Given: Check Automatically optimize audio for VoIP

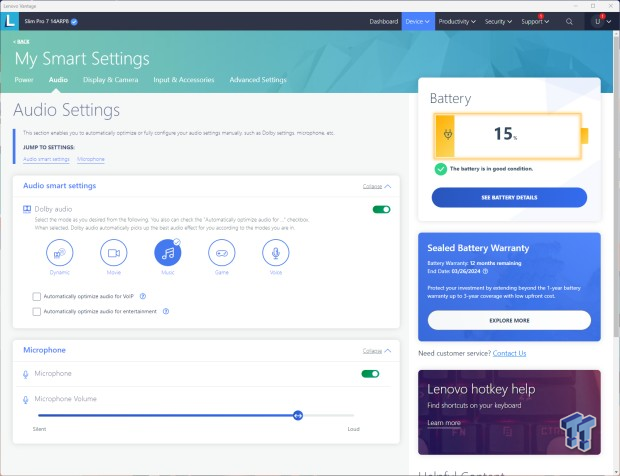Looking at the screenshot, I should (36, 297).
